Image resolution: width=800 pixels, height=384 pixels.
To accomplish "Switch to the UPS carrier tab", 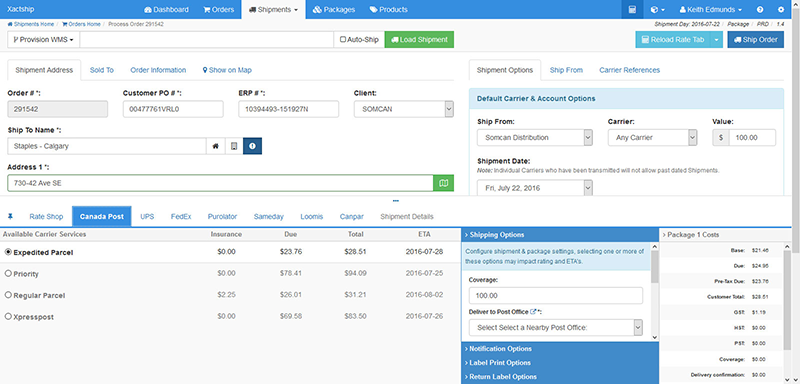I will 147,216.
